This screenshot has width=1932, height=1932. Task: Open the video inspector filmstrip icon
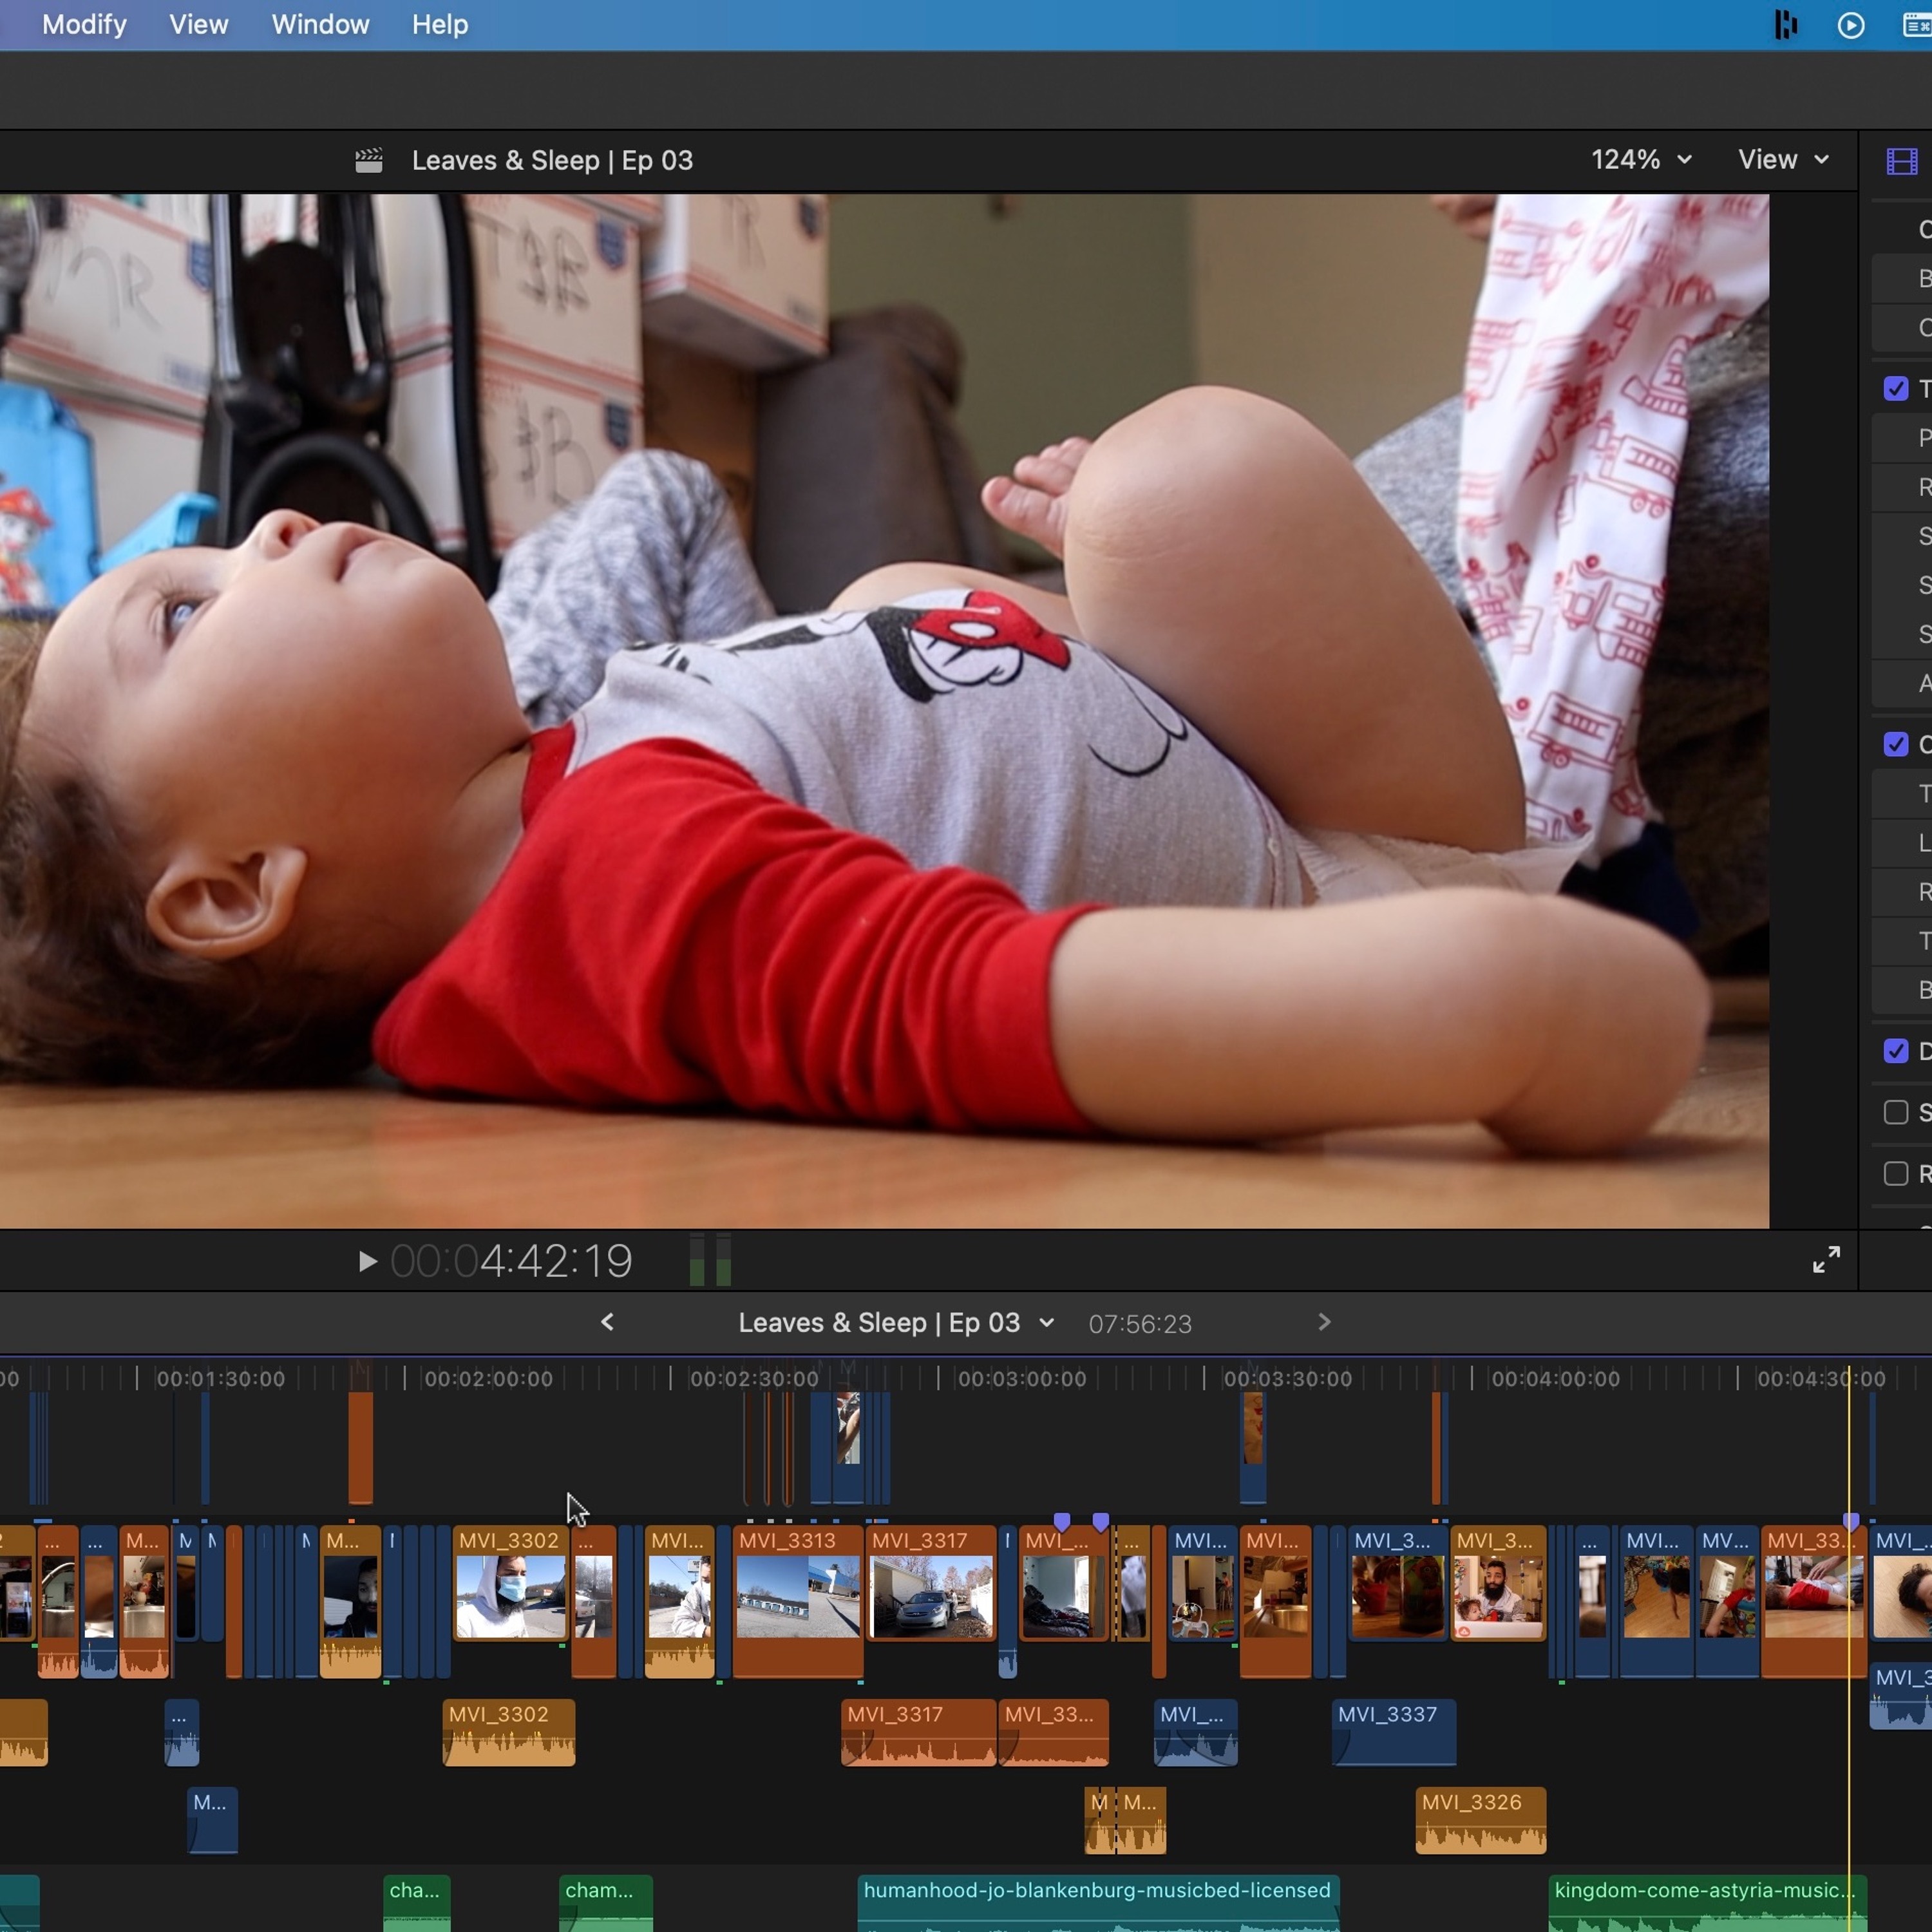(x=1901, y=161)
